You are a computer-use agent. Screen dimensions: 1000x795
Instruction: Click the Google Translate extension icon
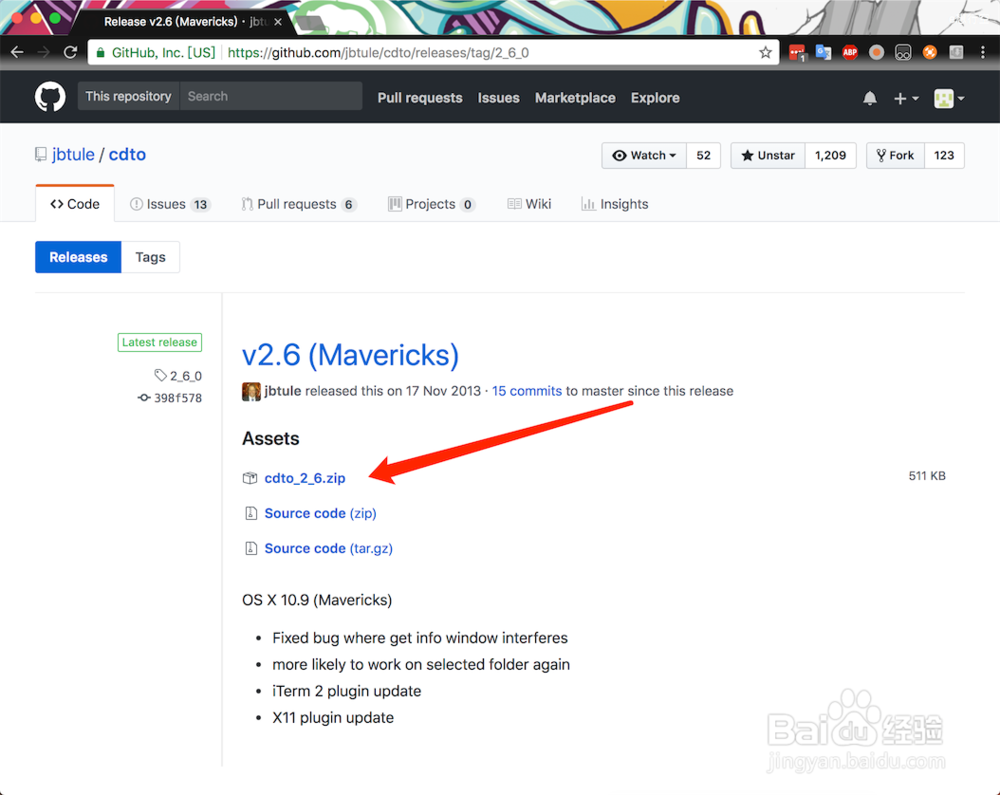(x=823, y=52)
